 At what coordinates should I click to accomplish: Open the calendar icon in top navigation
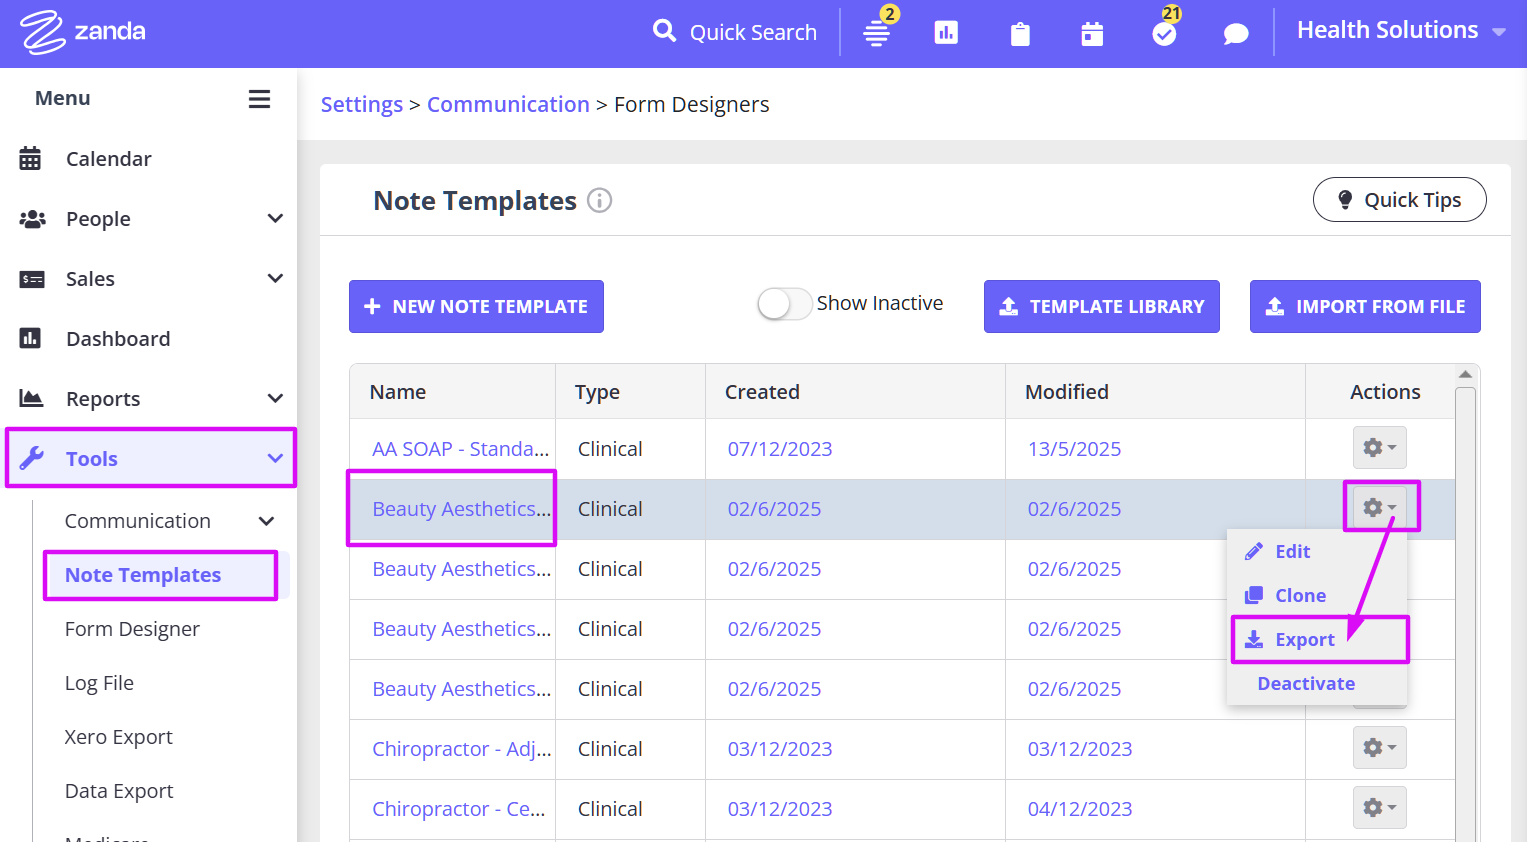pyautogui.click(x=1091, y=33)
